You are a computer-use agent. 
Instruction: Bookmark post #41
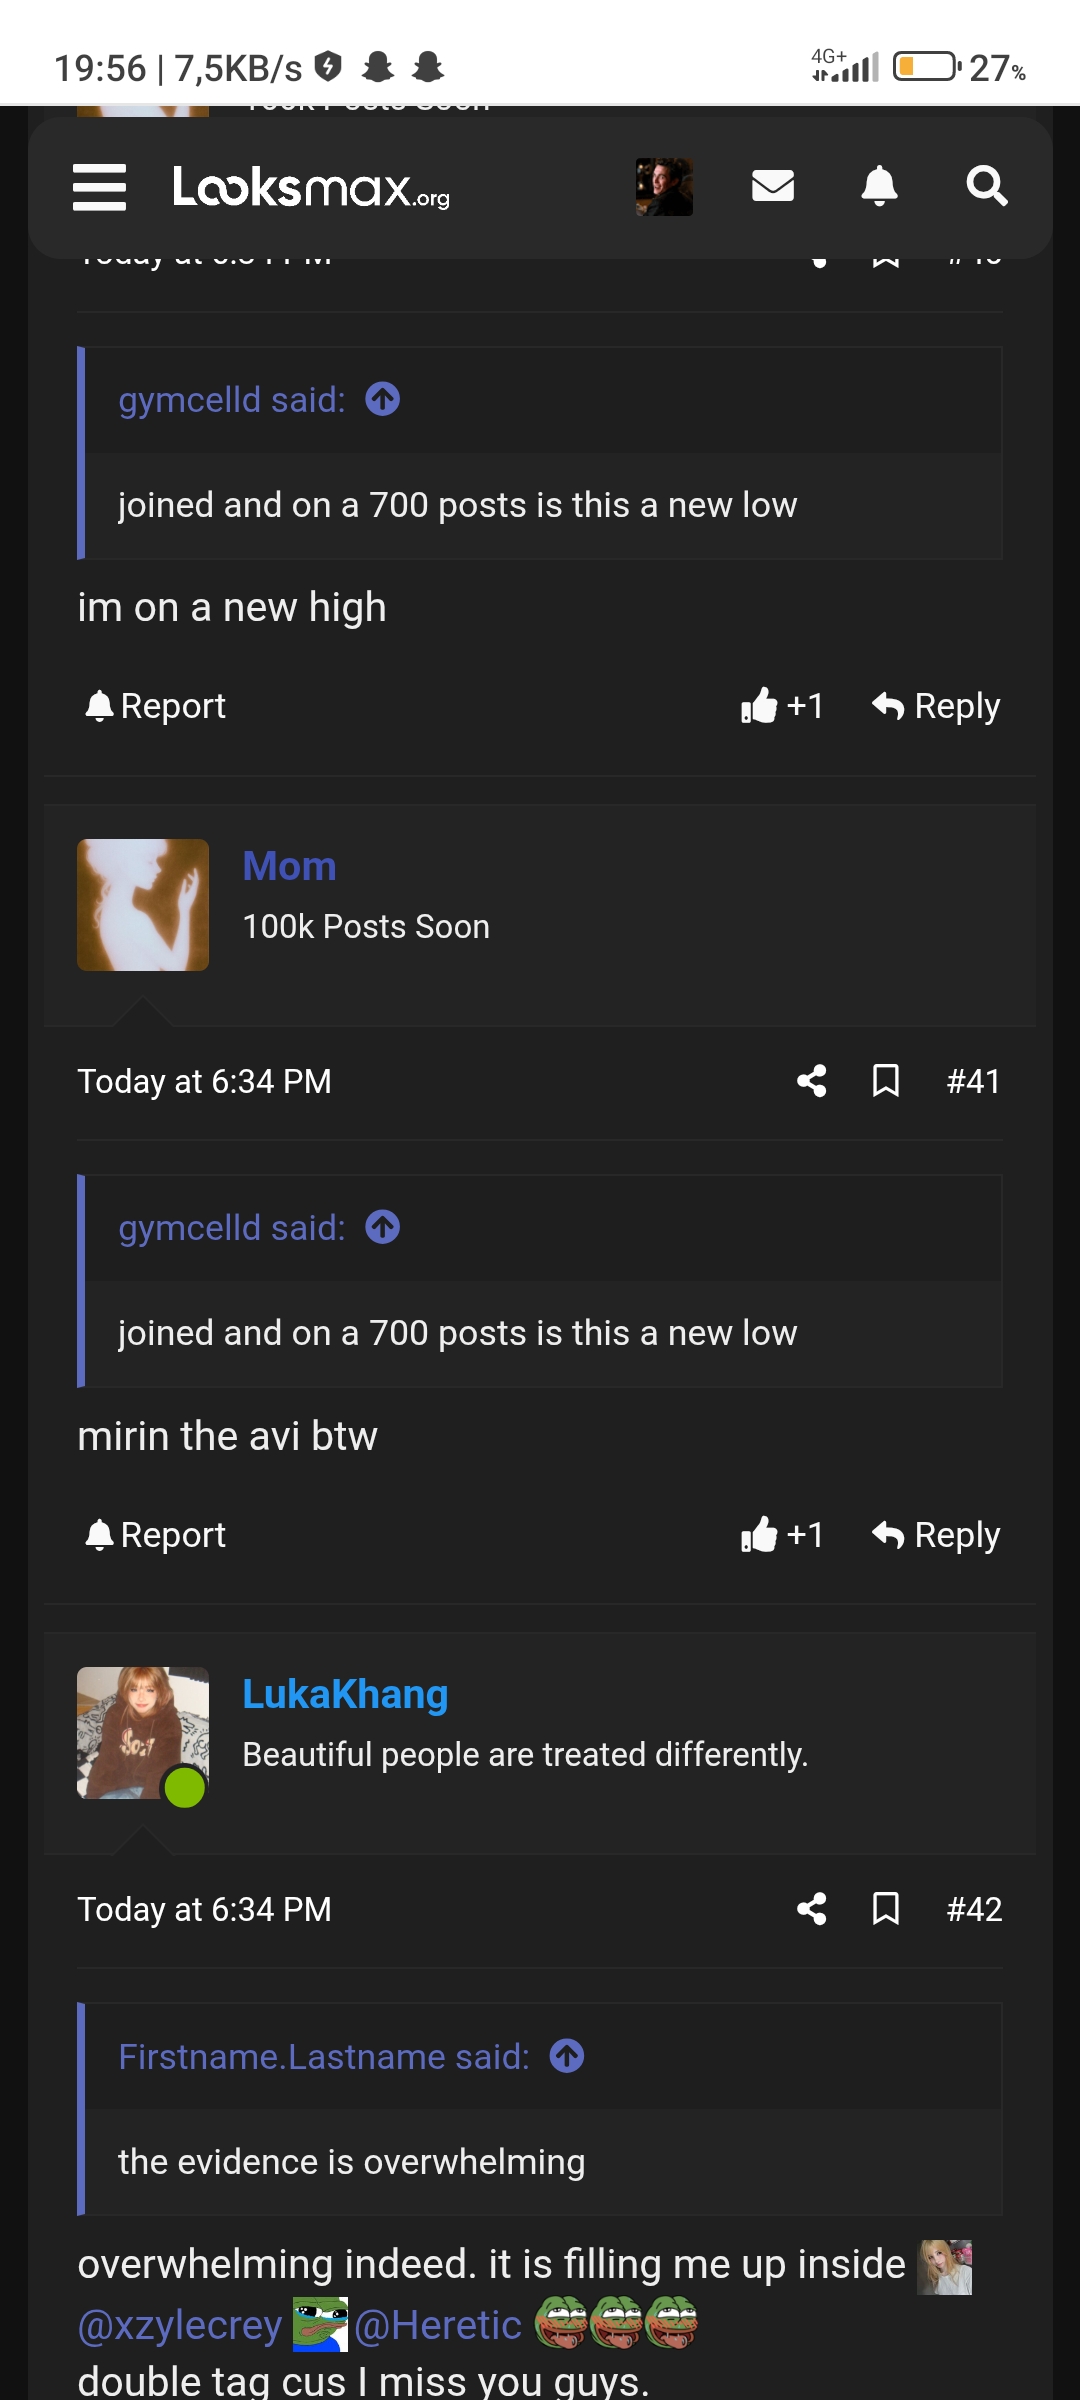(886, 1081)
